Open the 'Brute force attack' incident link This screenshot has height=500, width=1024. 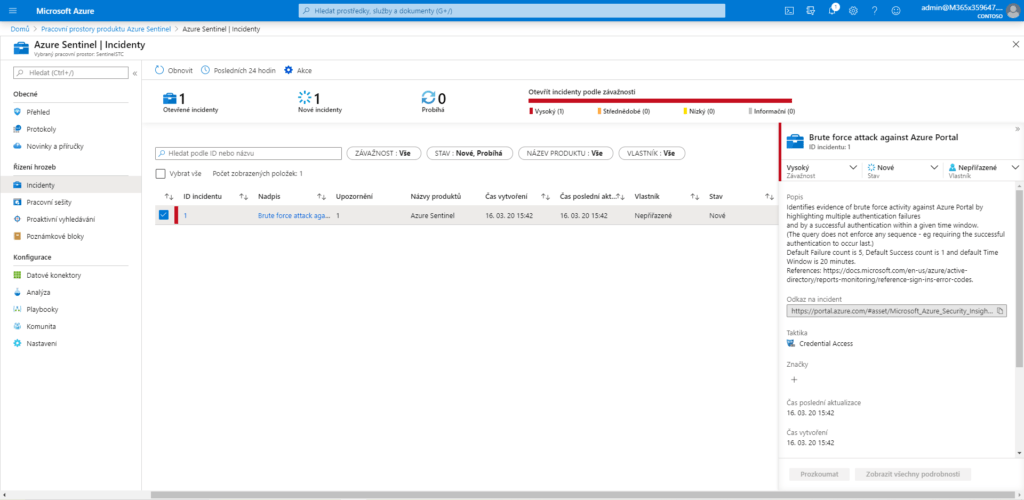(293, 215)
